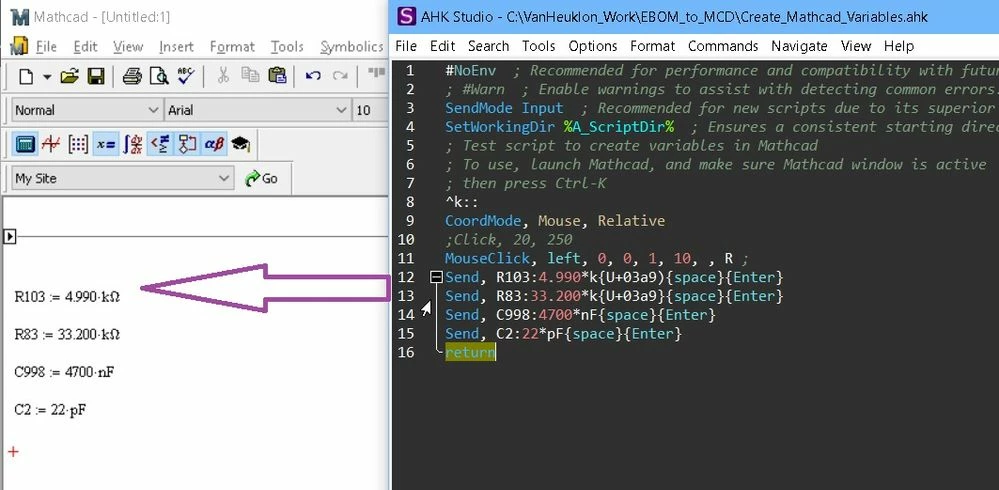The height and width of the screenshot is (490, 999).
Task: Click 'CoordMode, Mouse, Relative' on line 9
Action: [x=555, y=221]
